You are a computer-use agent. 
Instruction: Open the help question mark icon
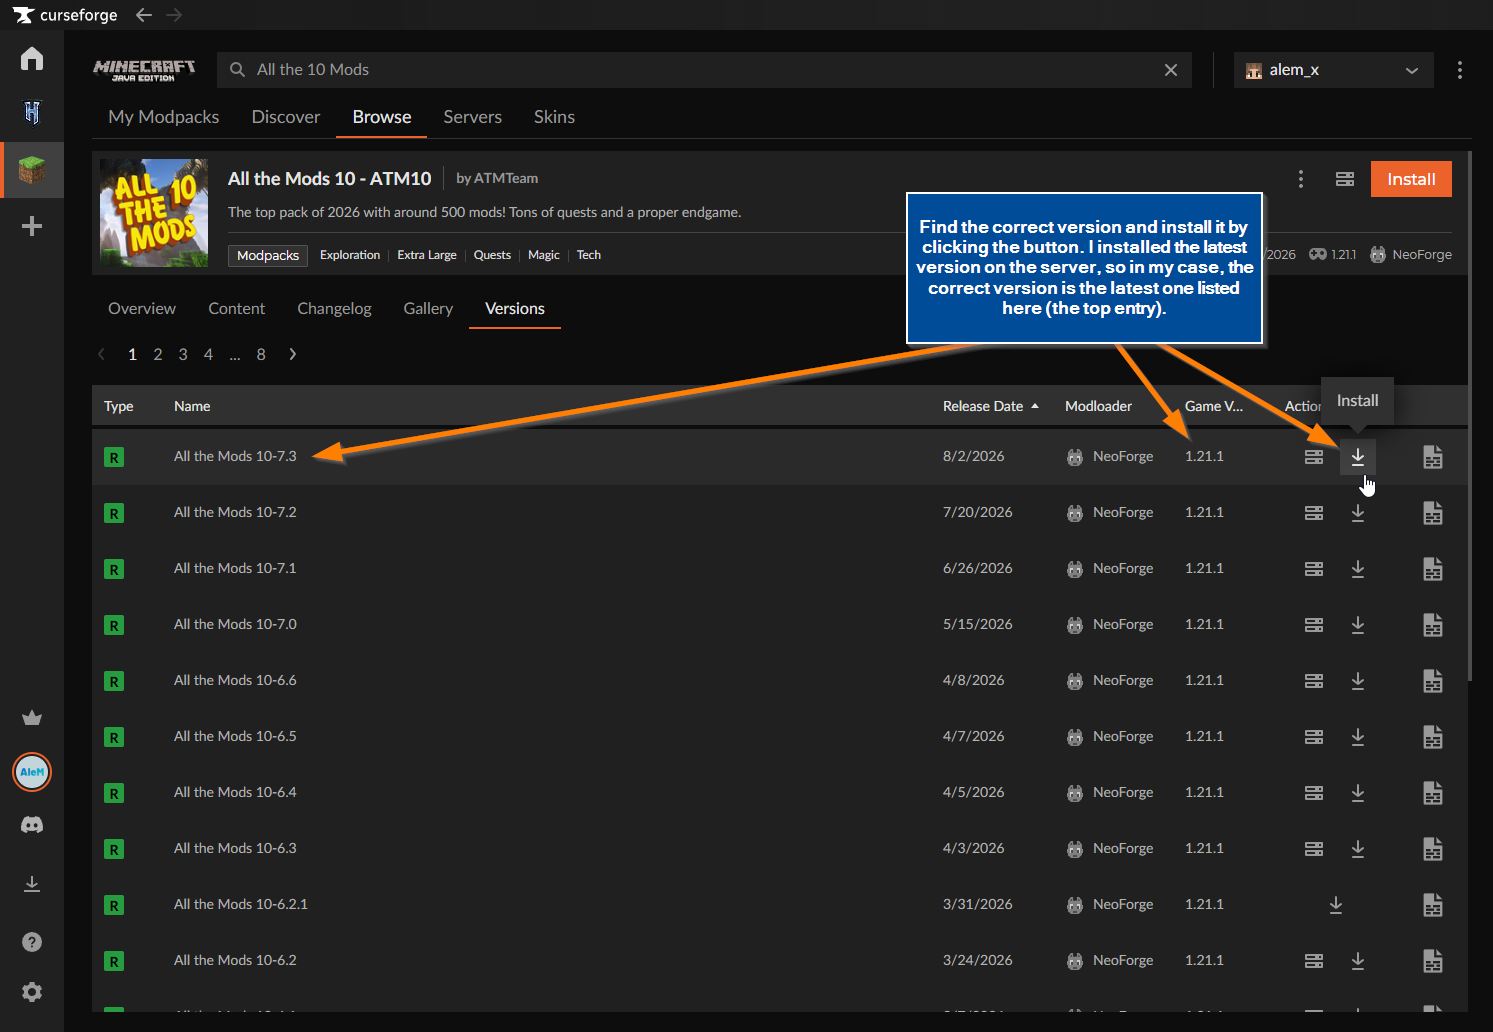pos(32,942)
